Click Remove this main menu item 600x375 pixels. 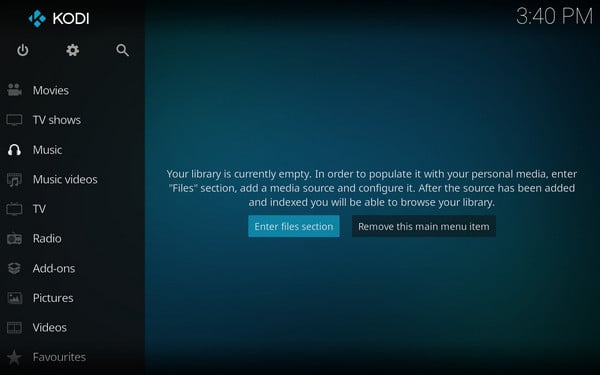pos(424,226)
